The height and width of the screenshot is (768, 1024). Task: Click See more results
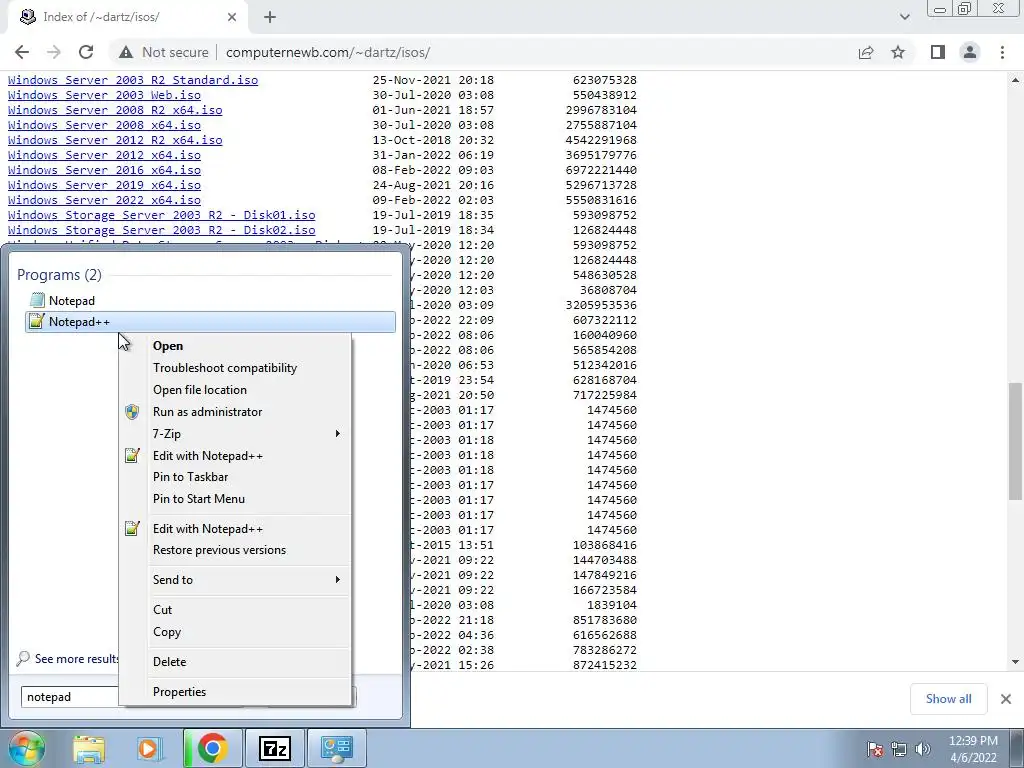tap(68, 659)
